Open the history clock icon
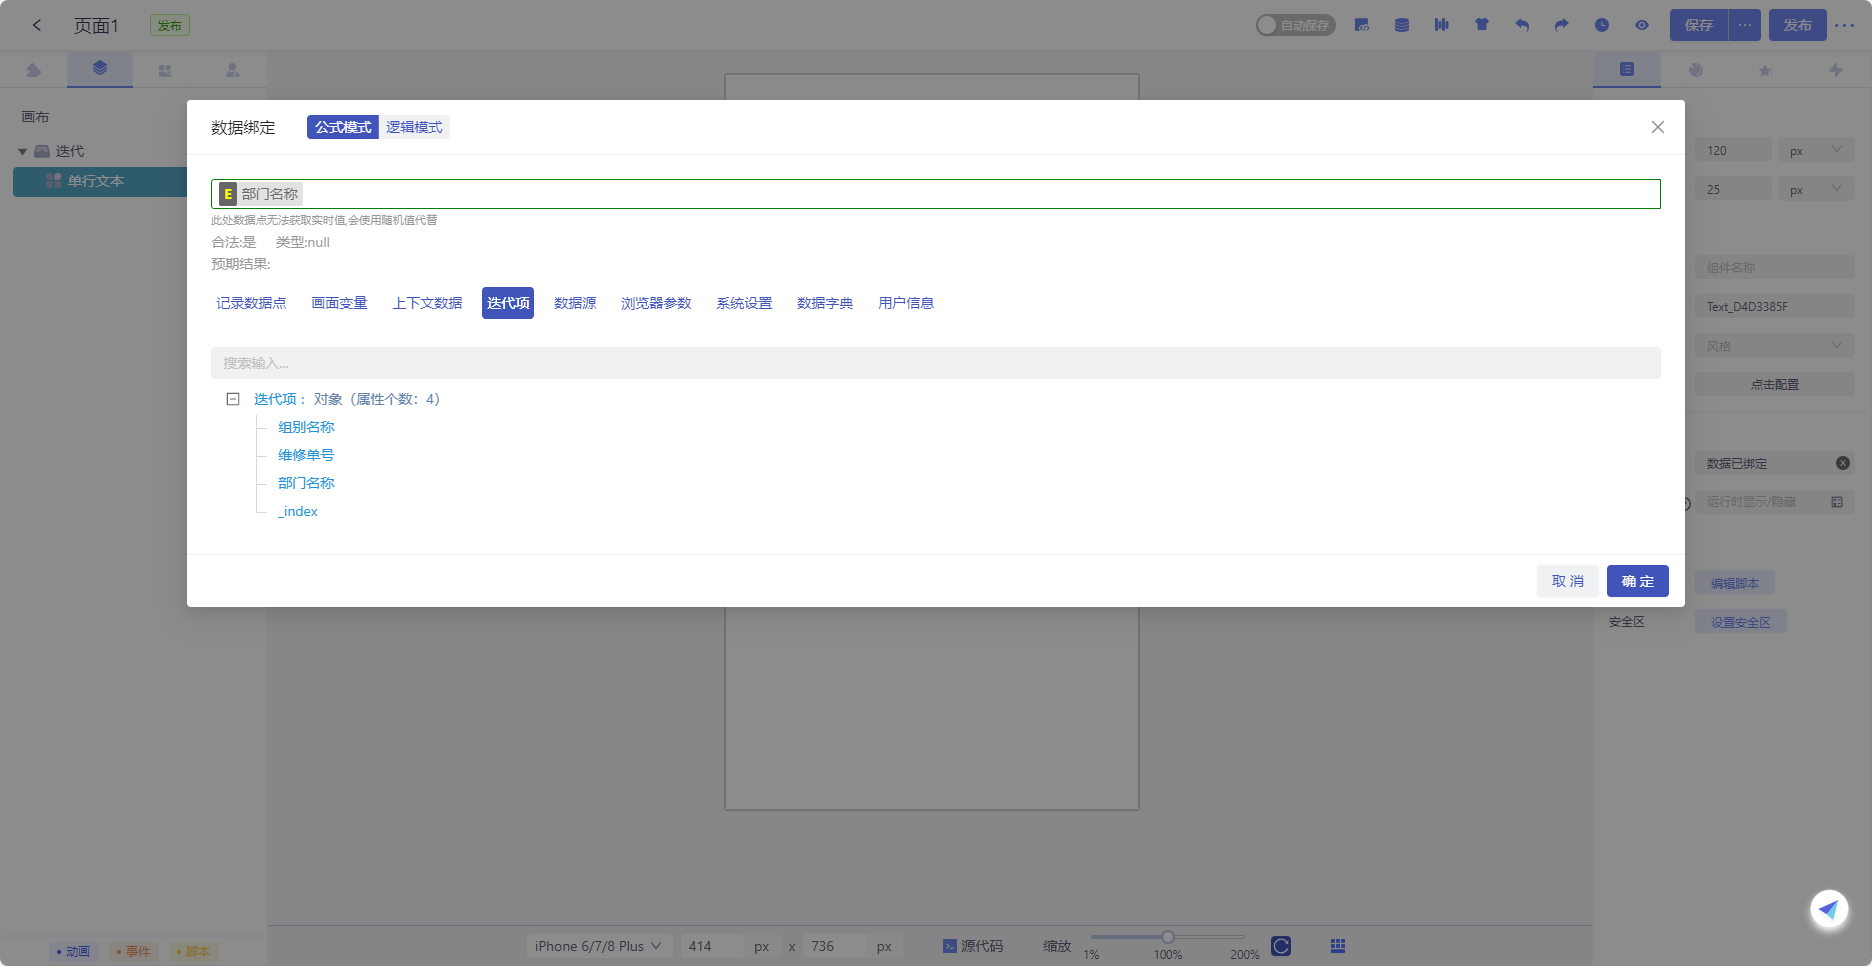Viewport: 1872px width, 966px height. coord(1602,25)
